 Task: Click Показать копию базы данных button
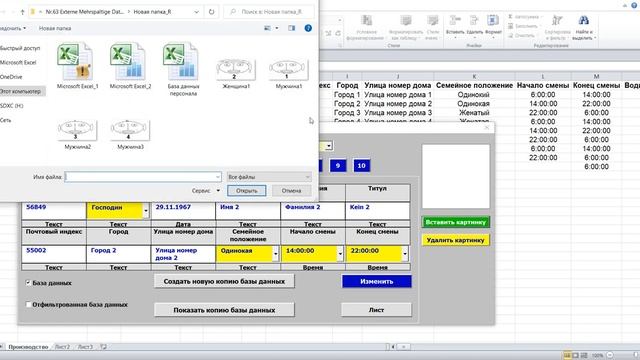coord(224,310)
